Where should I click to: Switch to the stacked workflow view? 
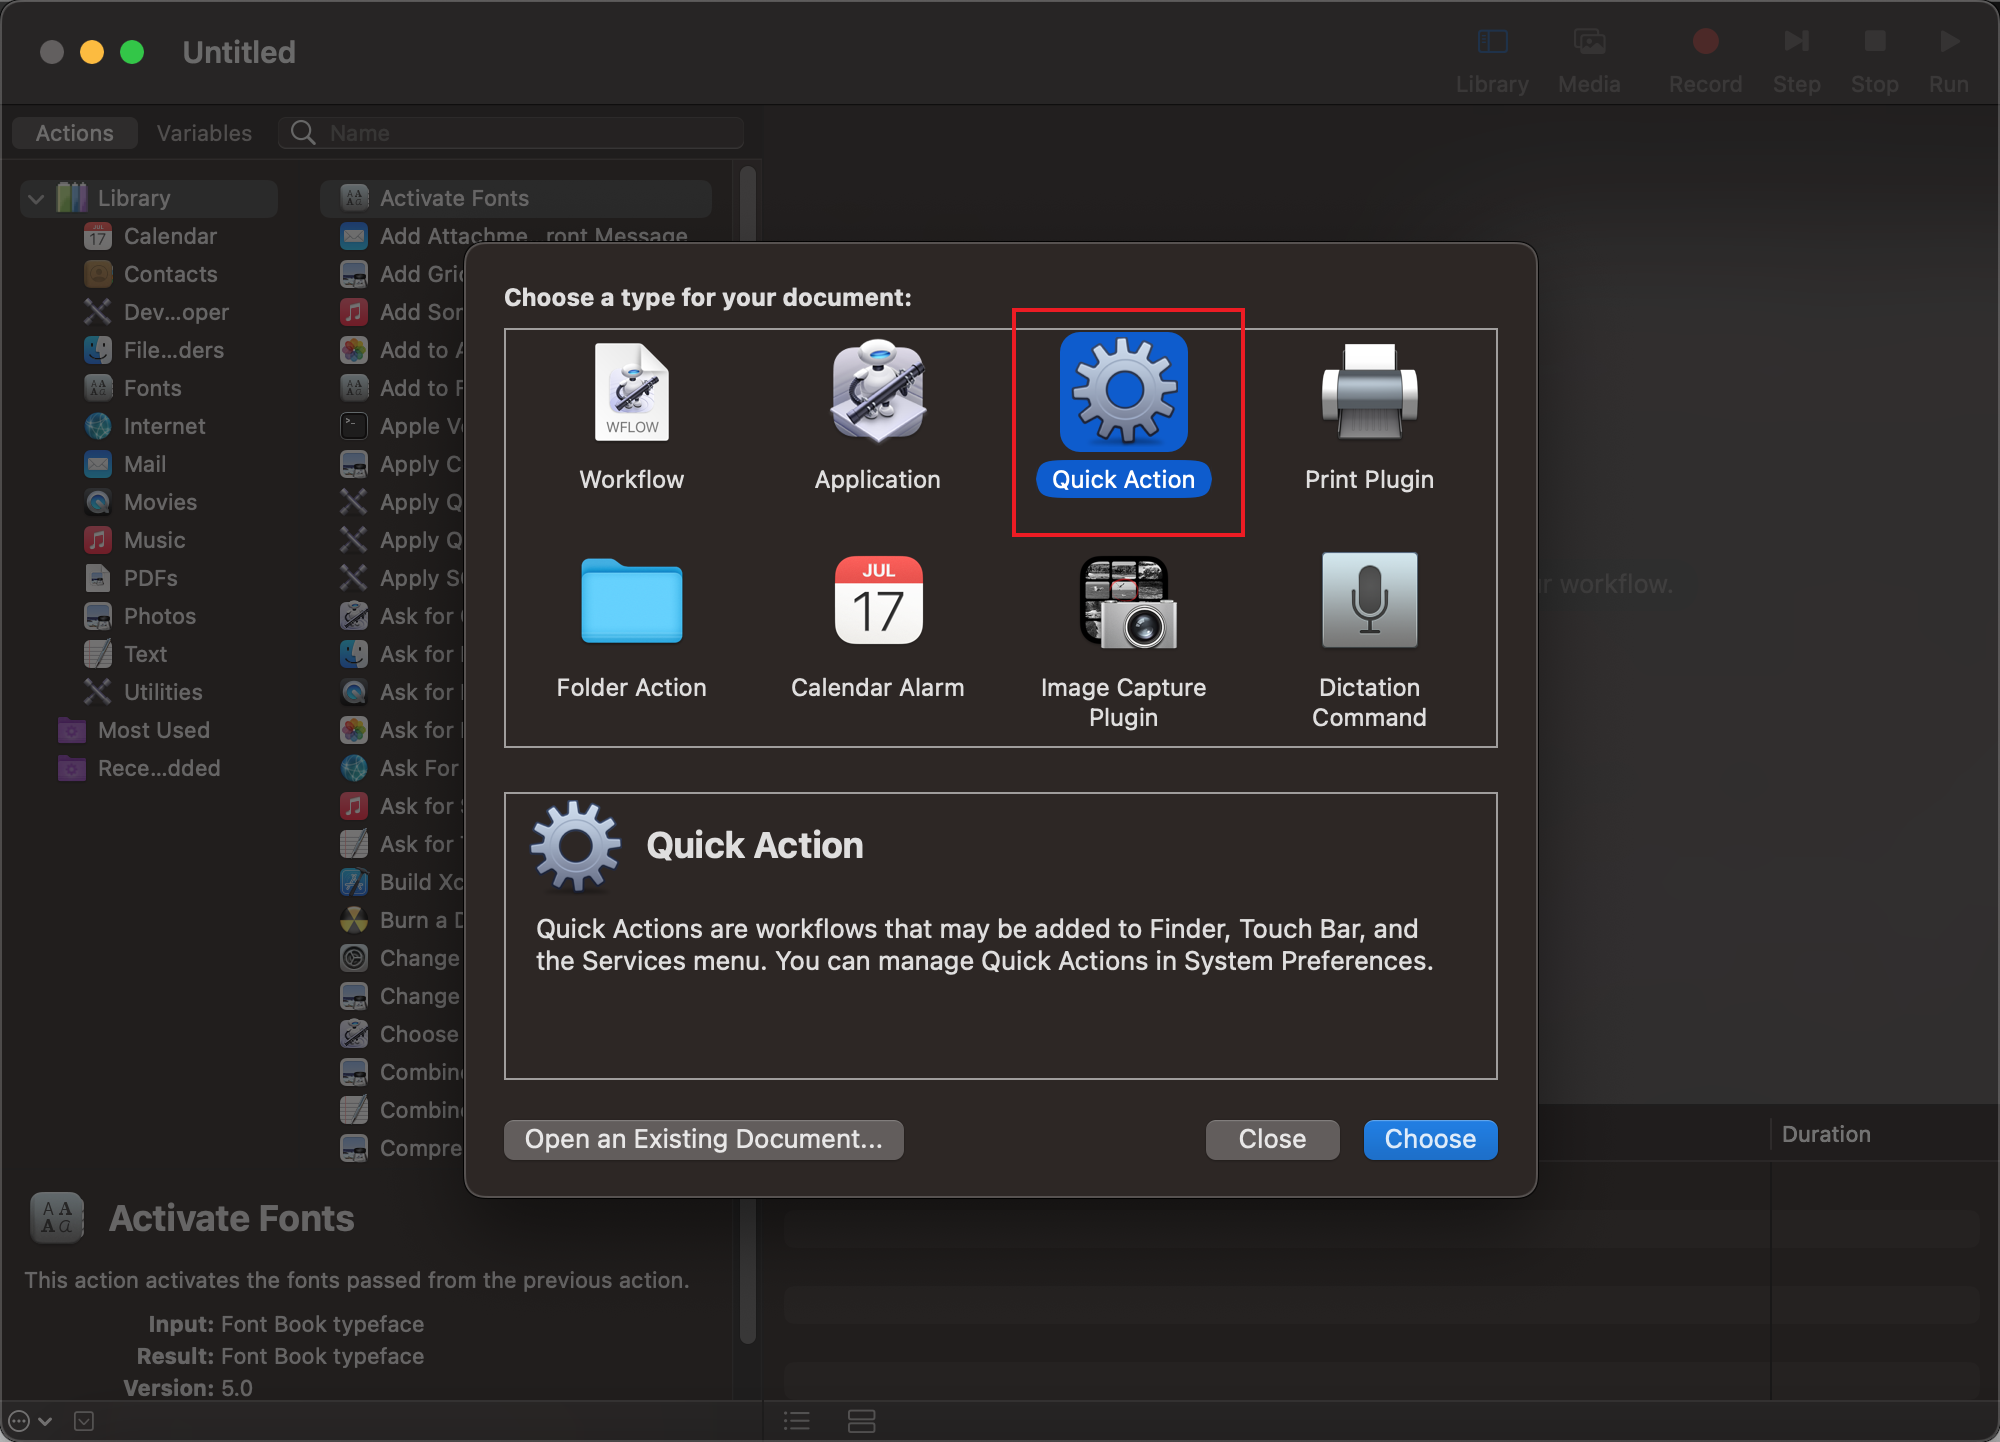[861, 1421]
